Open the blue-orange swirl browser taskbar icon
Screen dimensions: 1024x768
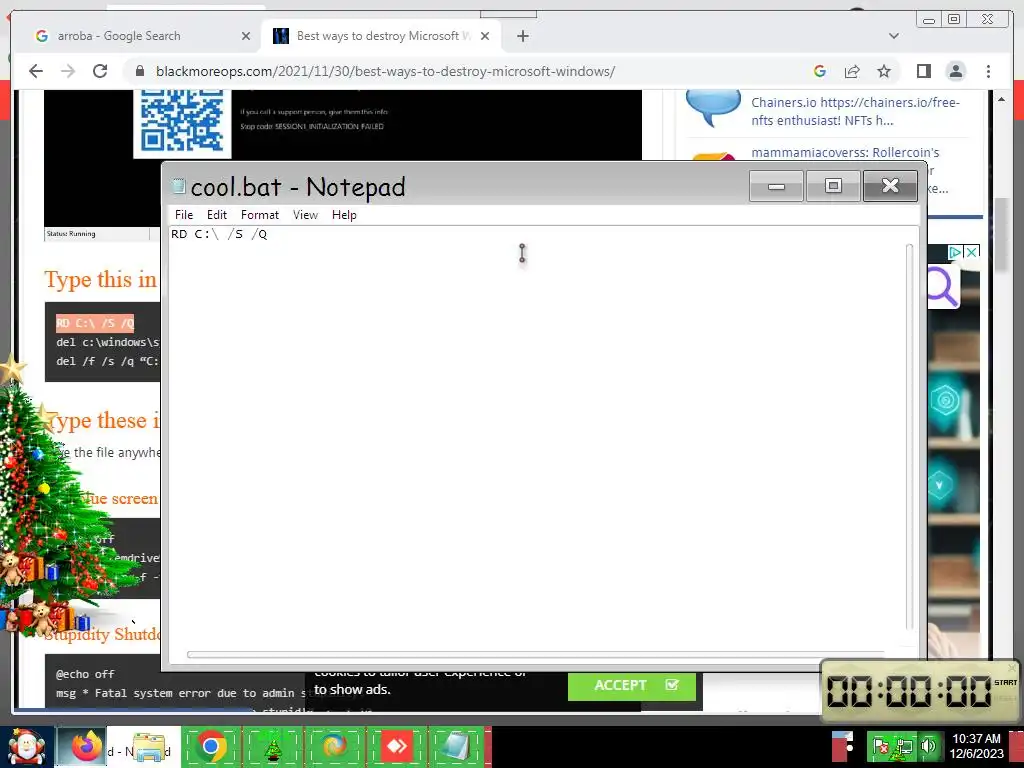tap(335, 746)
